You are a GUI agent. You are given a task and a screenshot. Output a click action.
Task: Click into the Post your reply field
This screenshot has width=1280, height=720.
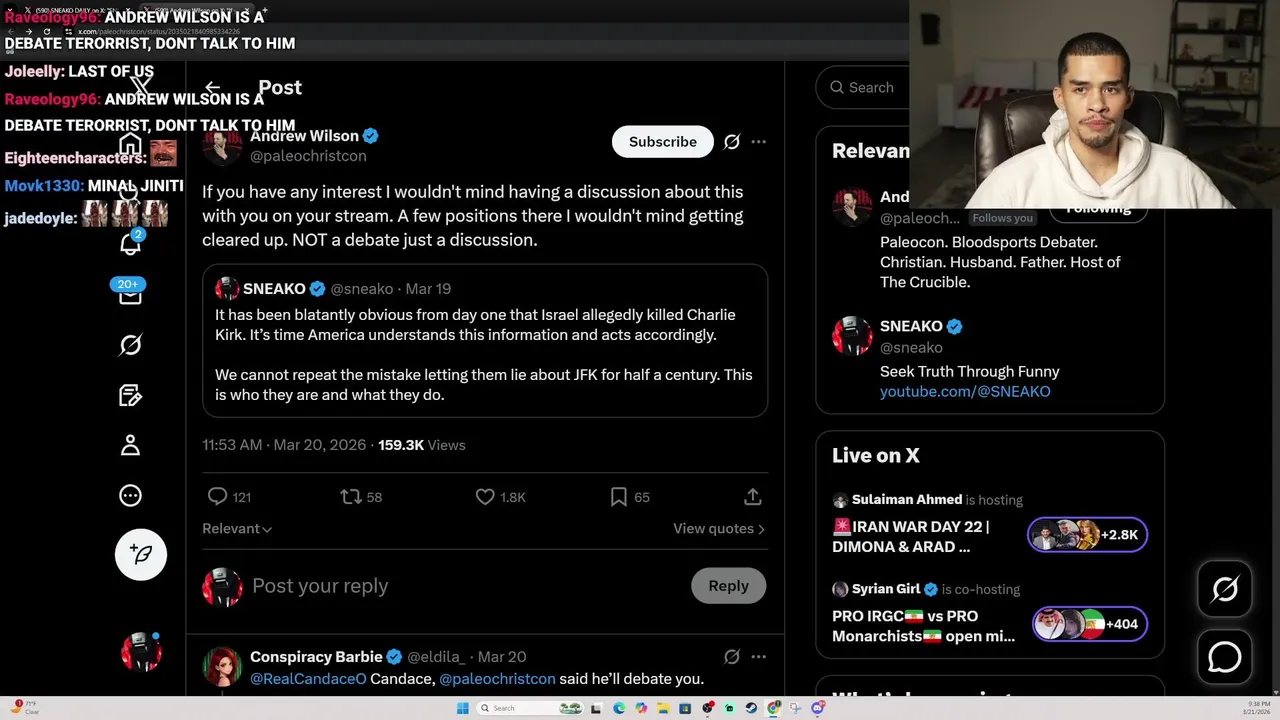[465, 586]
